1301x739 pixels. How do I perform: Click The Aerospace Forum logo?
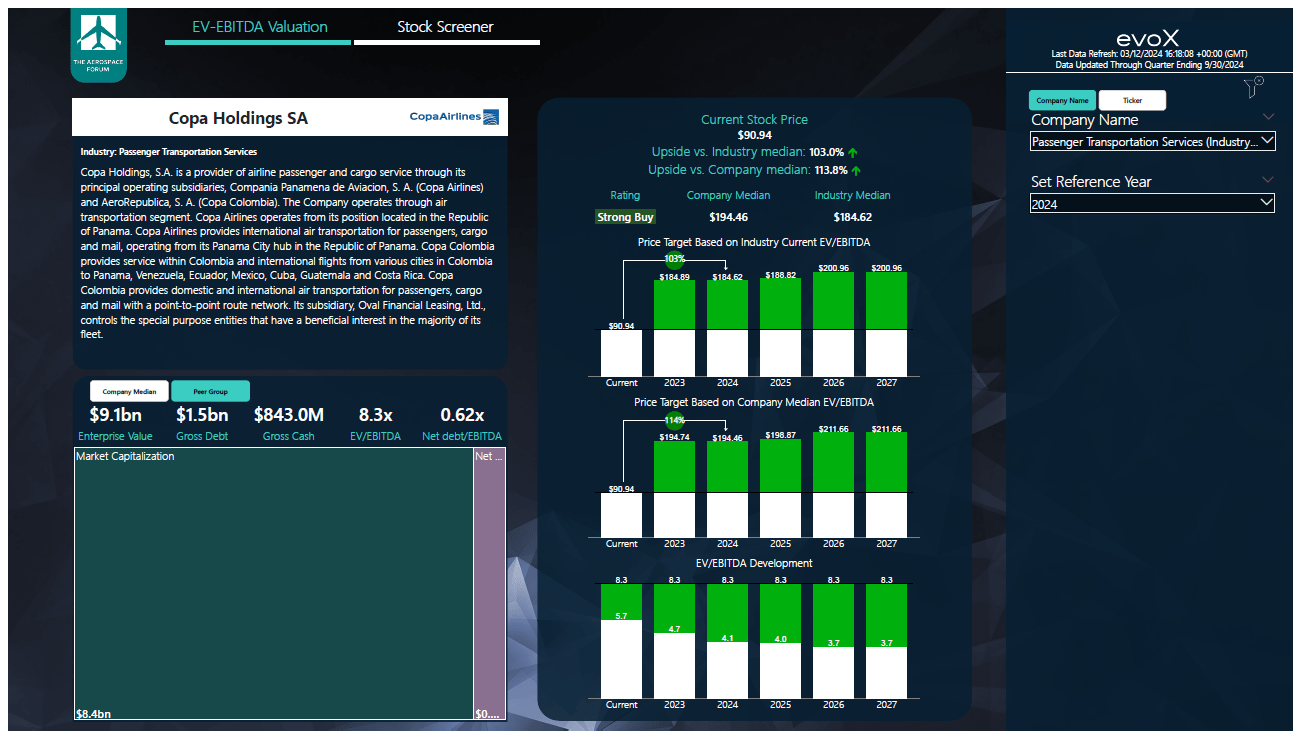(x=98, y=43)
